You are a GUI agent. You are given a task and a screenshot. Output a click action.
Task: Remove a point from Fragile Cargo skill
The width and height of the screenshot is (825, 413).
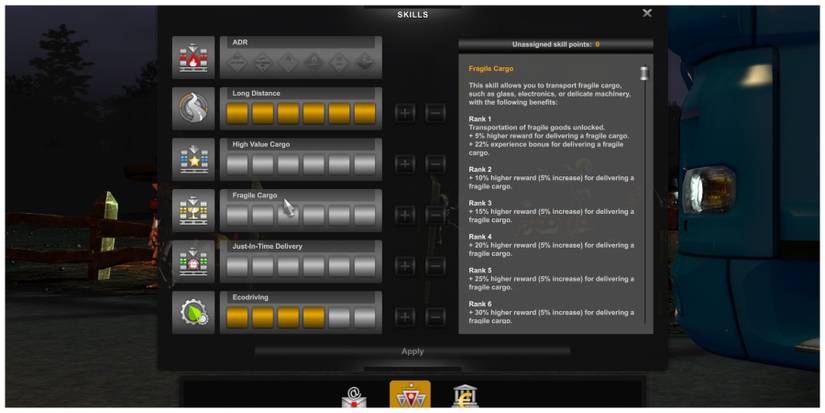[x=435, y=215]
